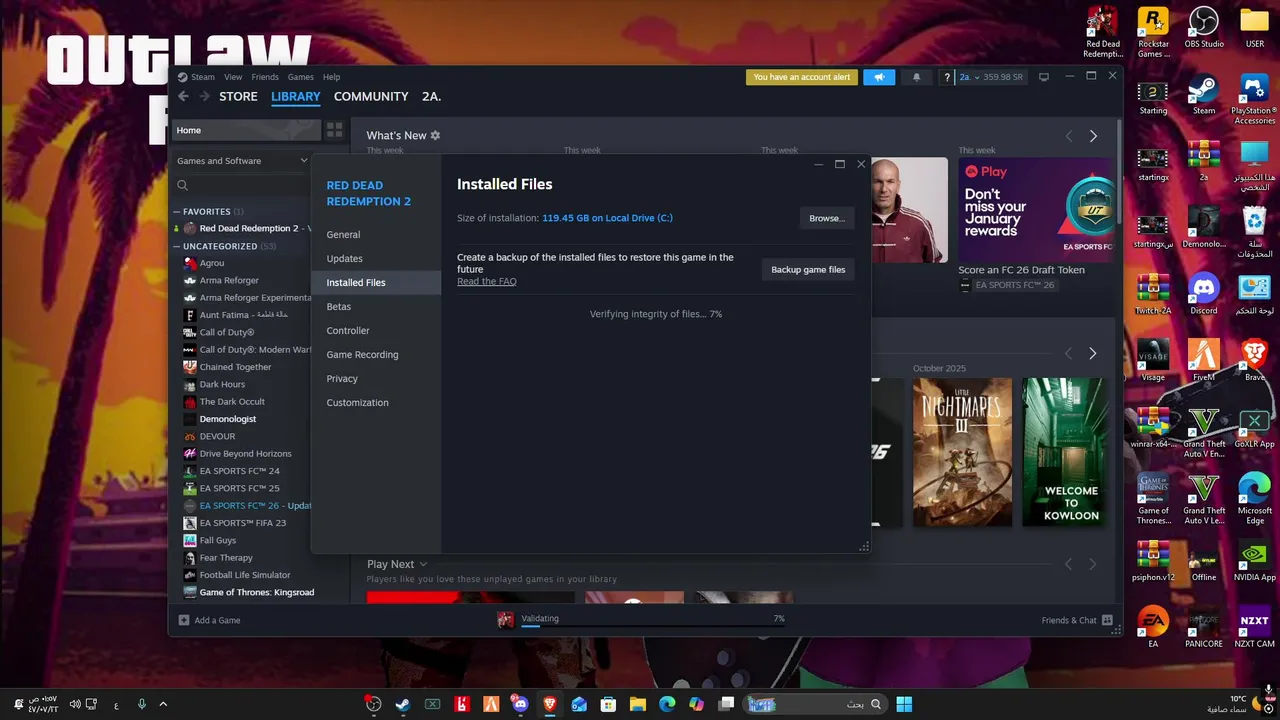Click Backup game files button
1280x720 pixels.
[808, 269]
